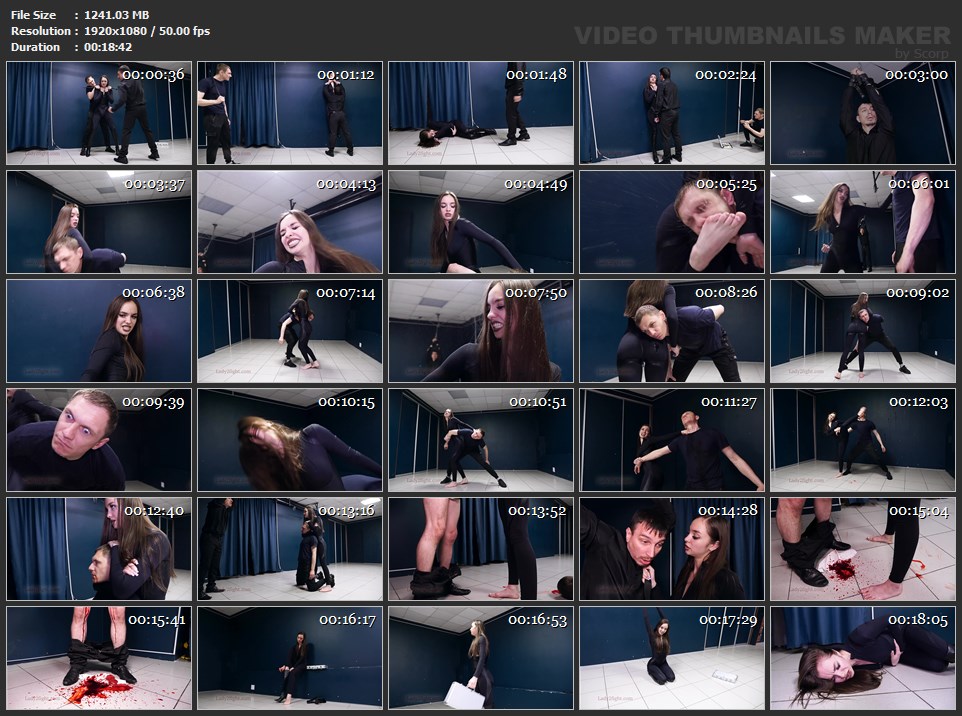Choose the thumbnail stamped 00:18:05
962x716 pixels.
pos(863,658)
